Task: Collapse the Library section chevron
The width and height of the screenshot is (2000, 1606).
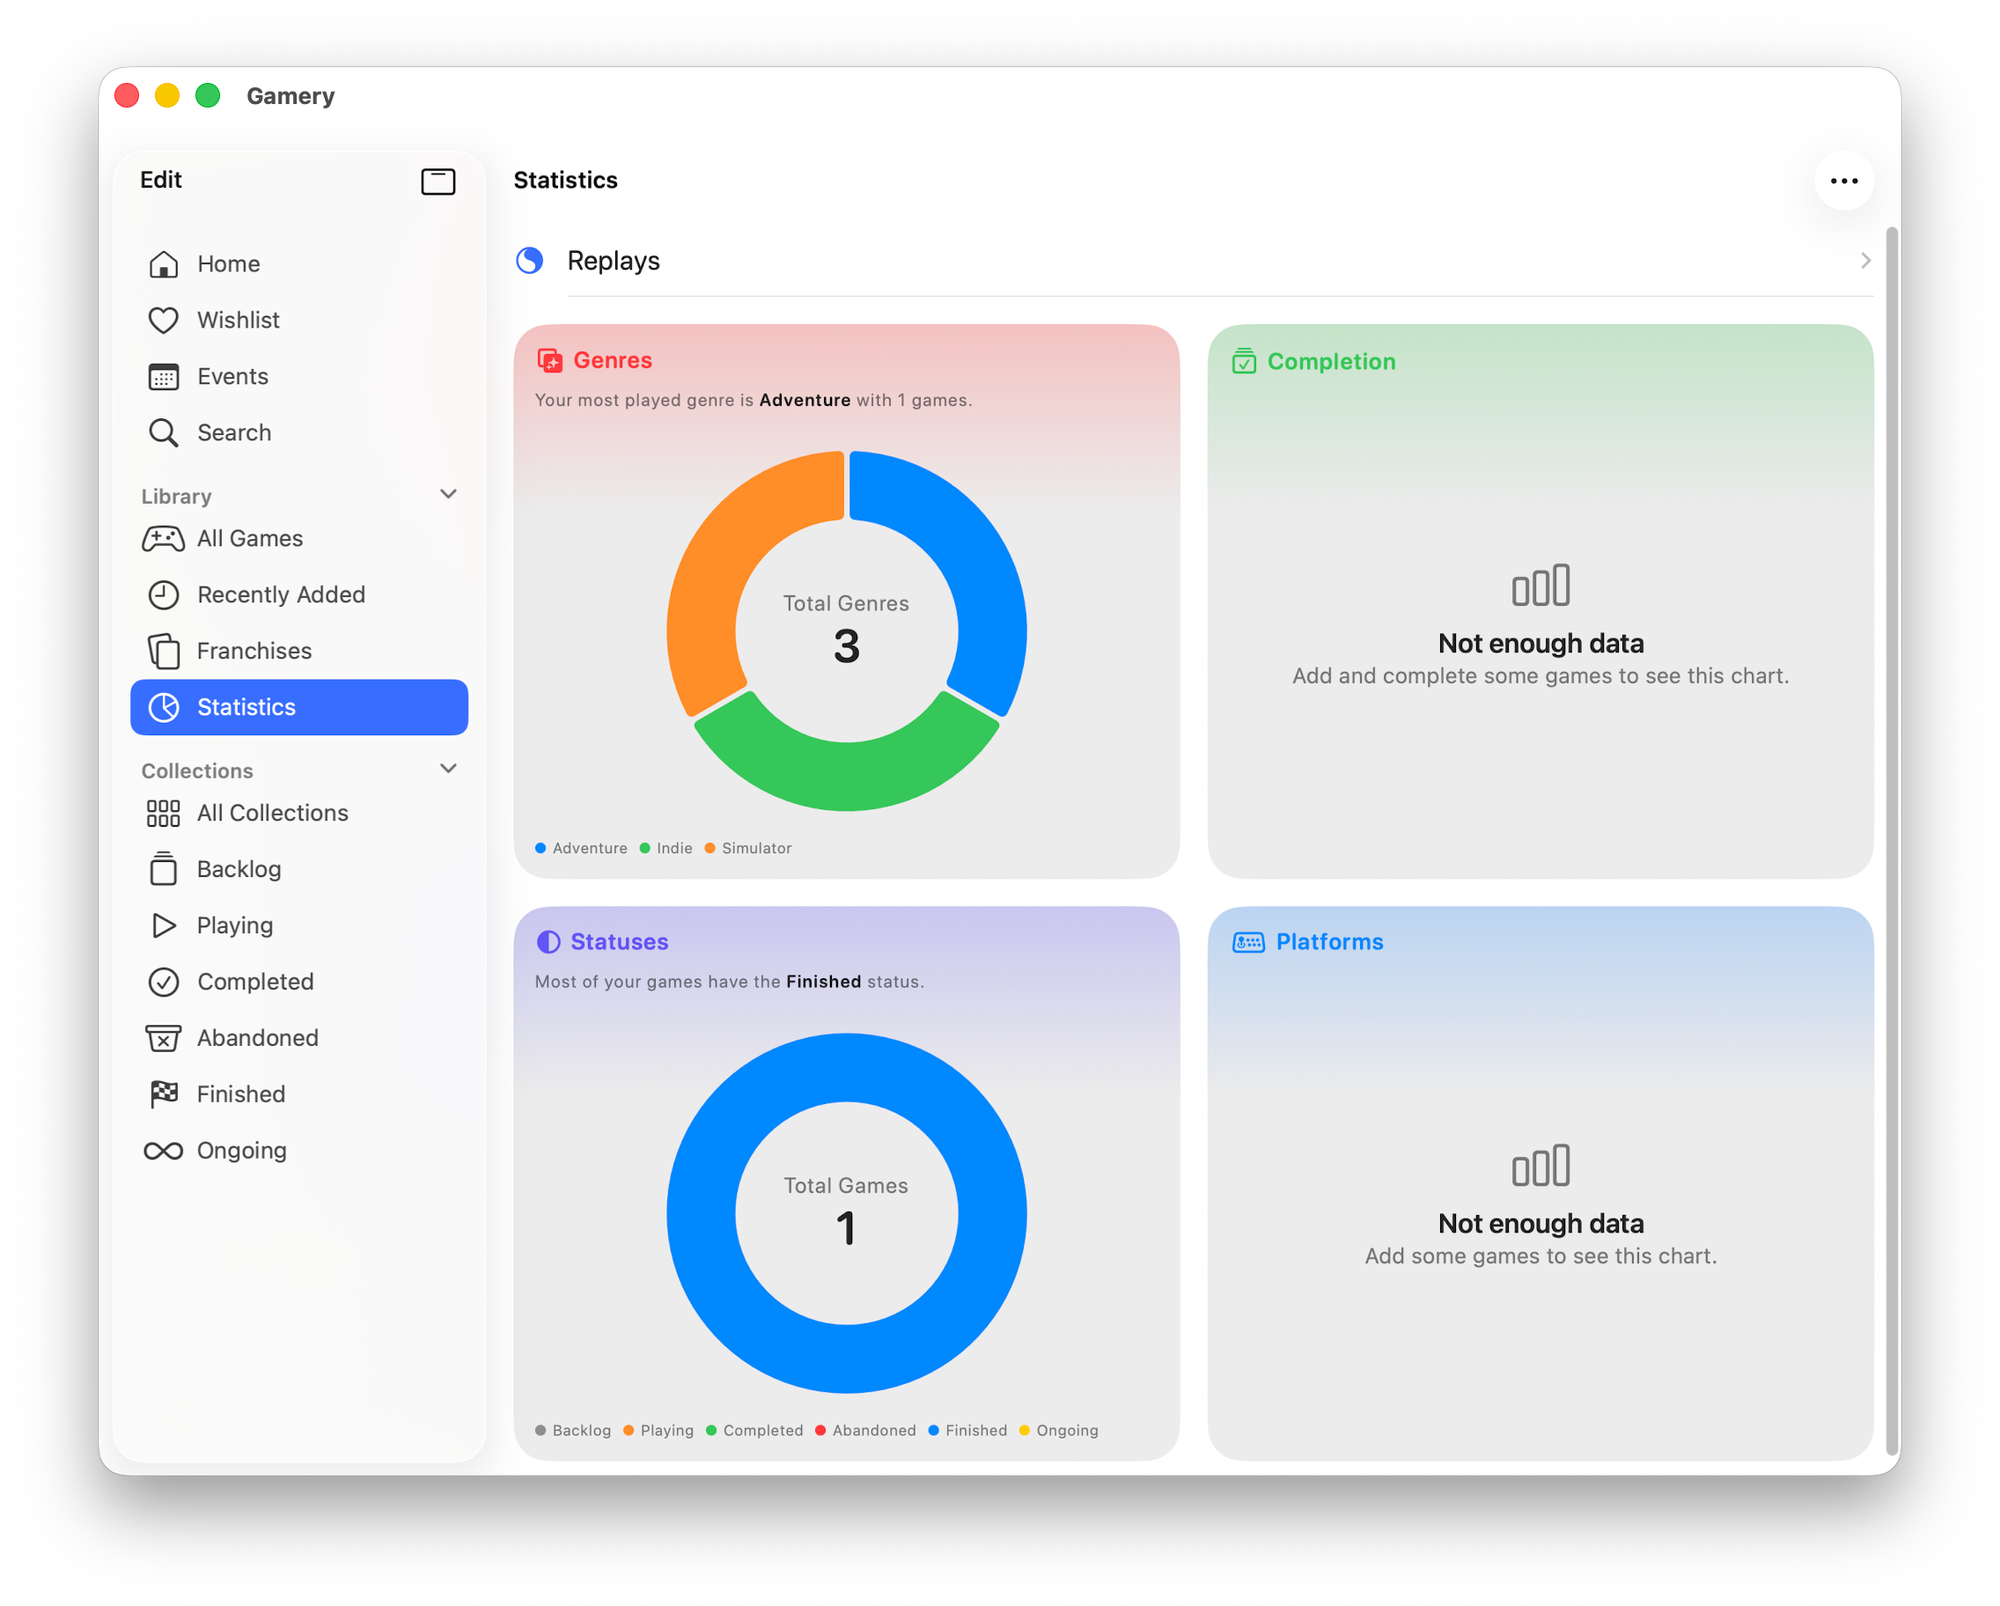Action: click(448, 494)
